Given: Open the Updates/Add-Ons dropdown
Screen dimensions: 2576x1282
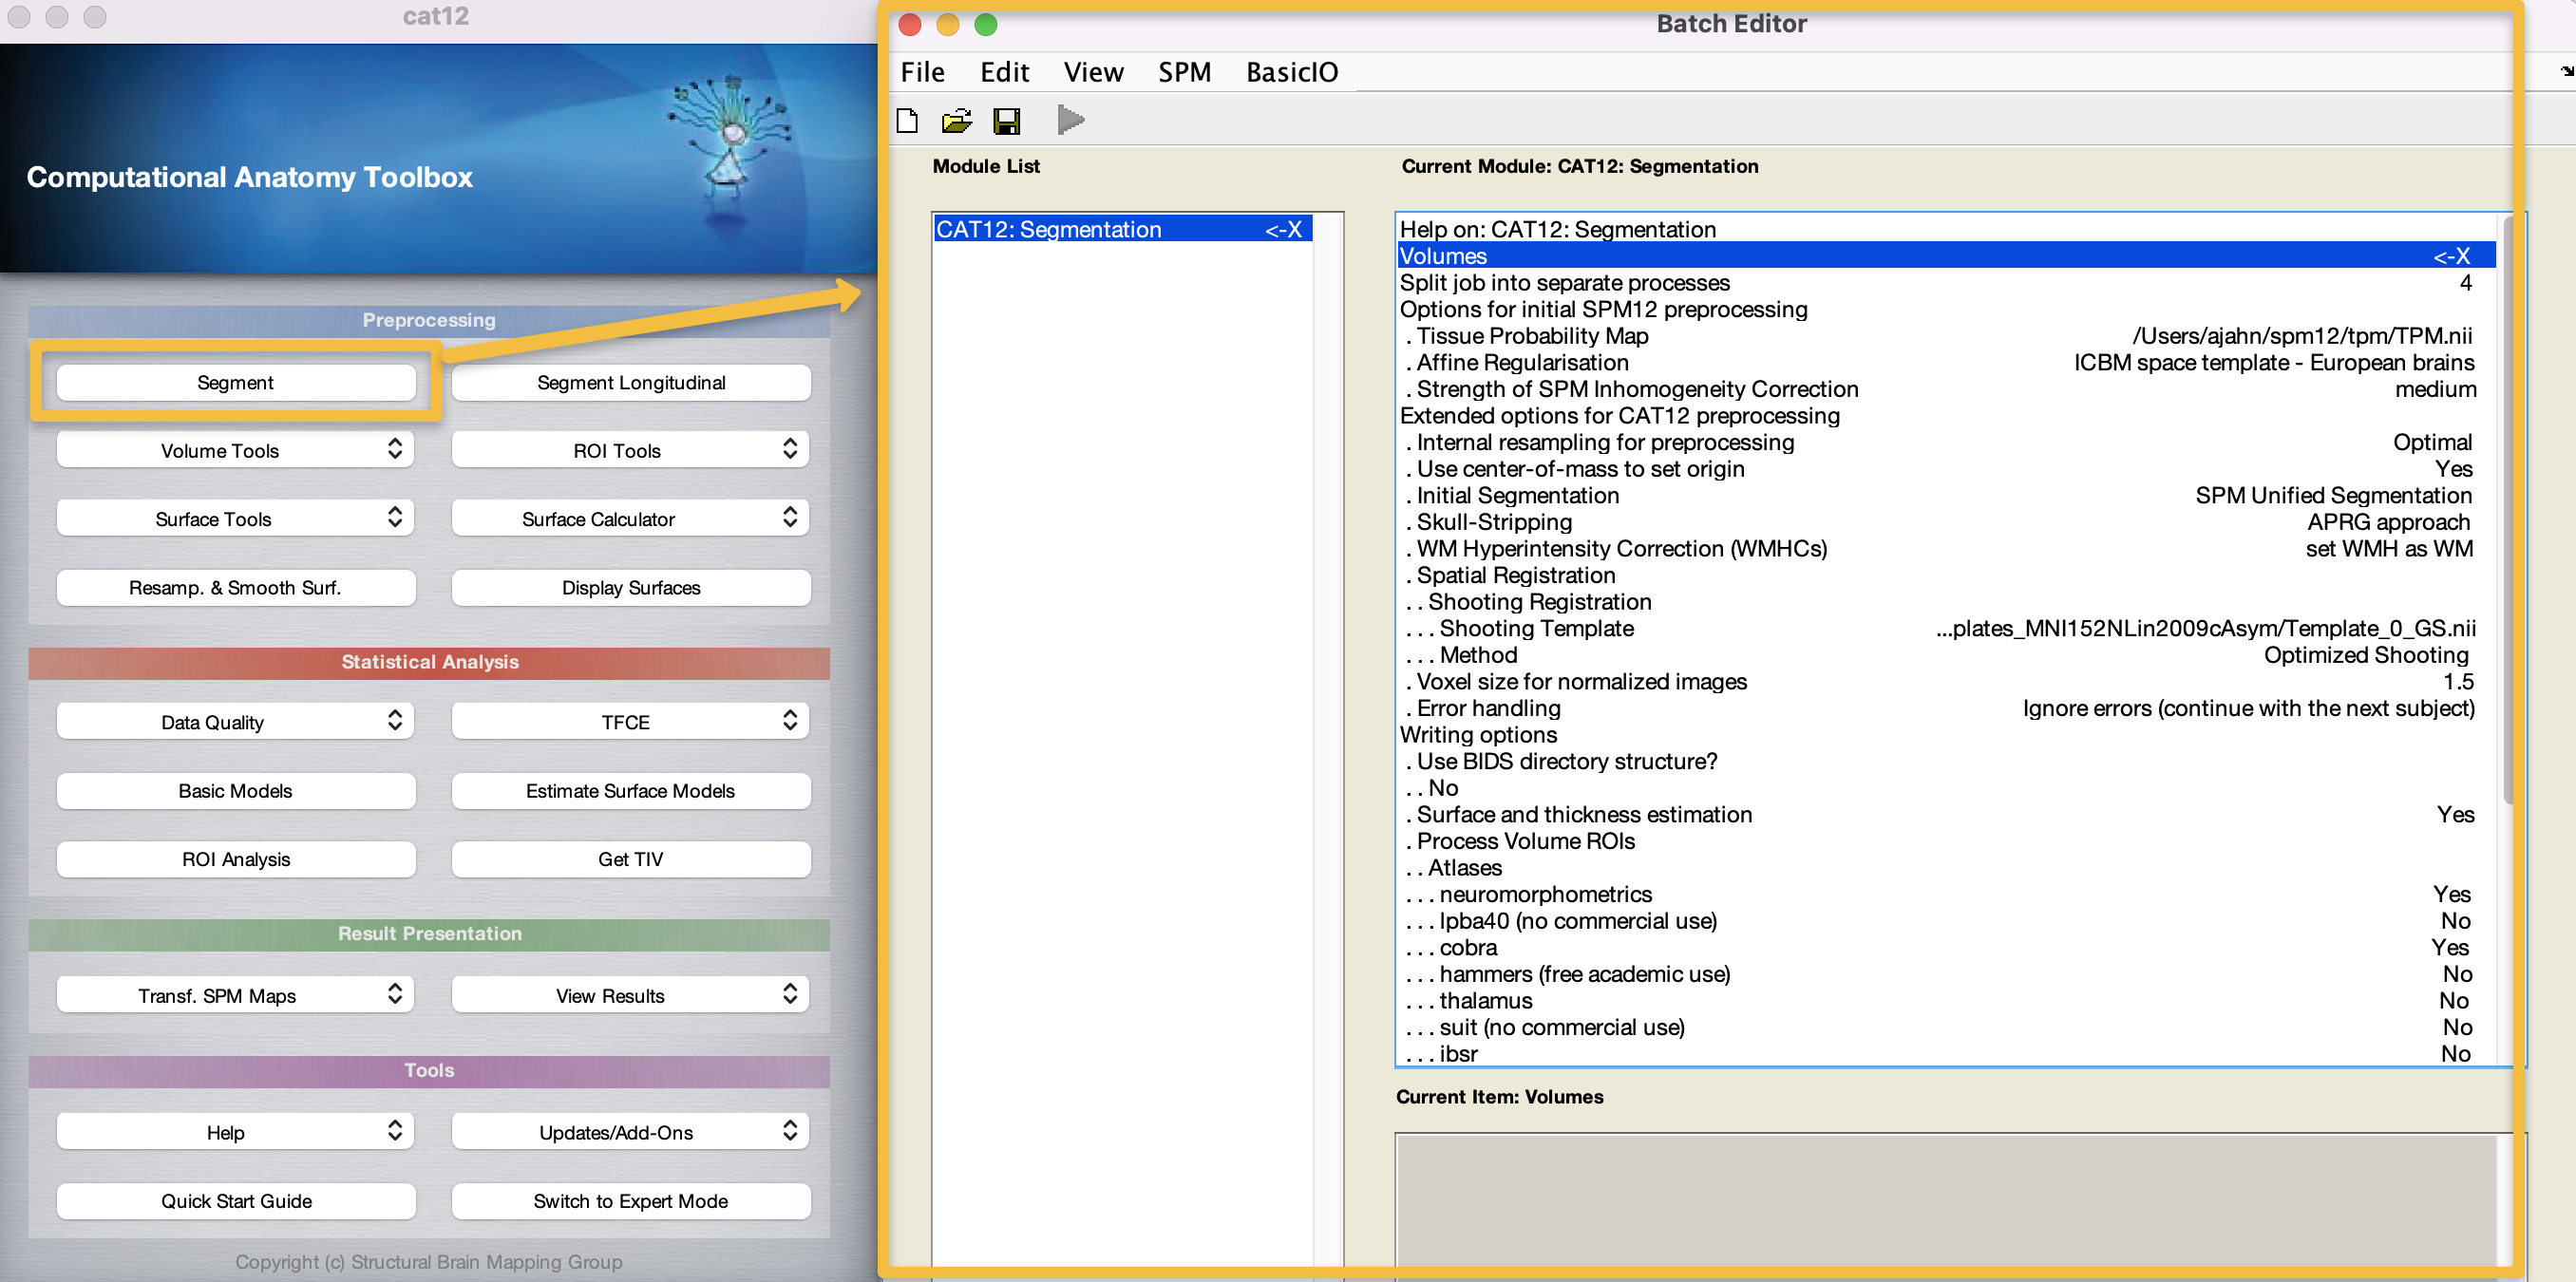Looking at the screenshot, I should (x=631, y=1132).
